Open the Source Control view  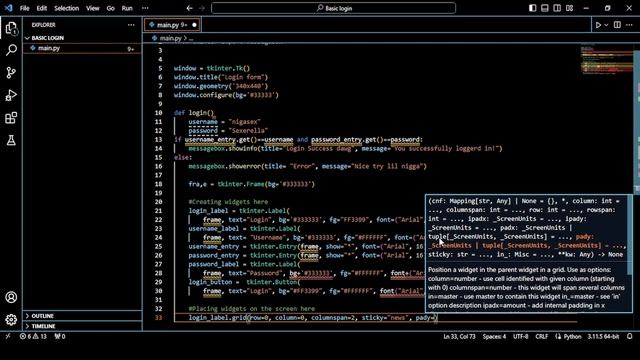pos(11,73)
